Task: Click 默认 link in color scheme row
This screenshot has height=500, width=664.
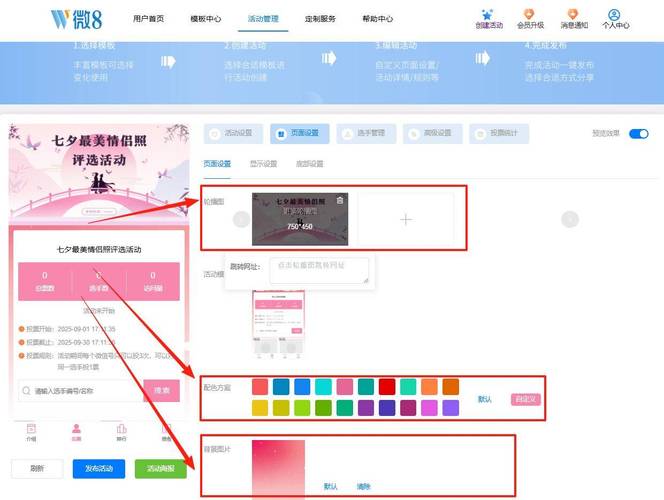Action: (484, 399)
